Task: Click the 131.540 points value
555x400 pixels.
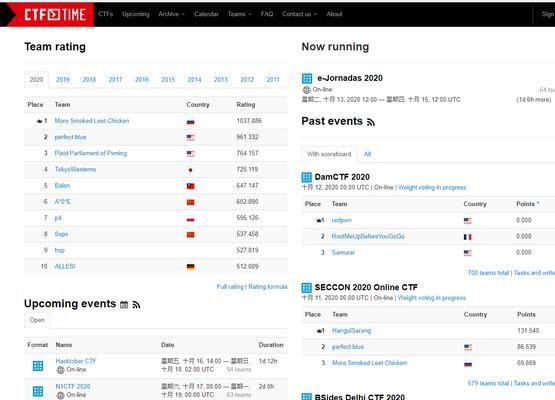Action: (x=528, y=331)
